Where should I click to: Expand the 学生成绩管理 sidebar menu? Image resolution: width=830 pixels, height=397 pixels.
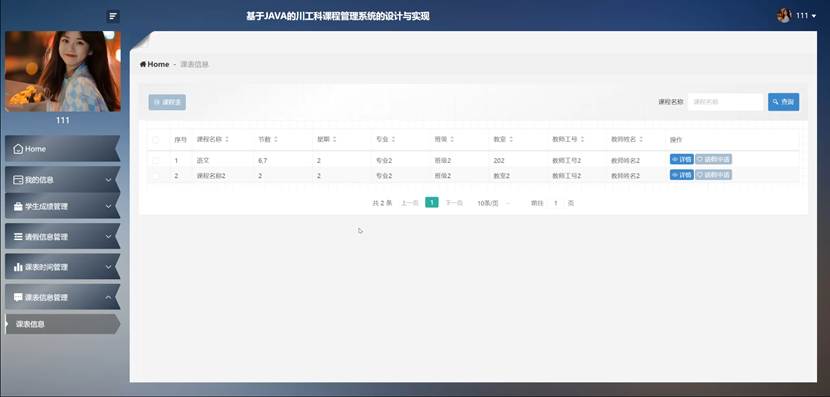(62, 206)
